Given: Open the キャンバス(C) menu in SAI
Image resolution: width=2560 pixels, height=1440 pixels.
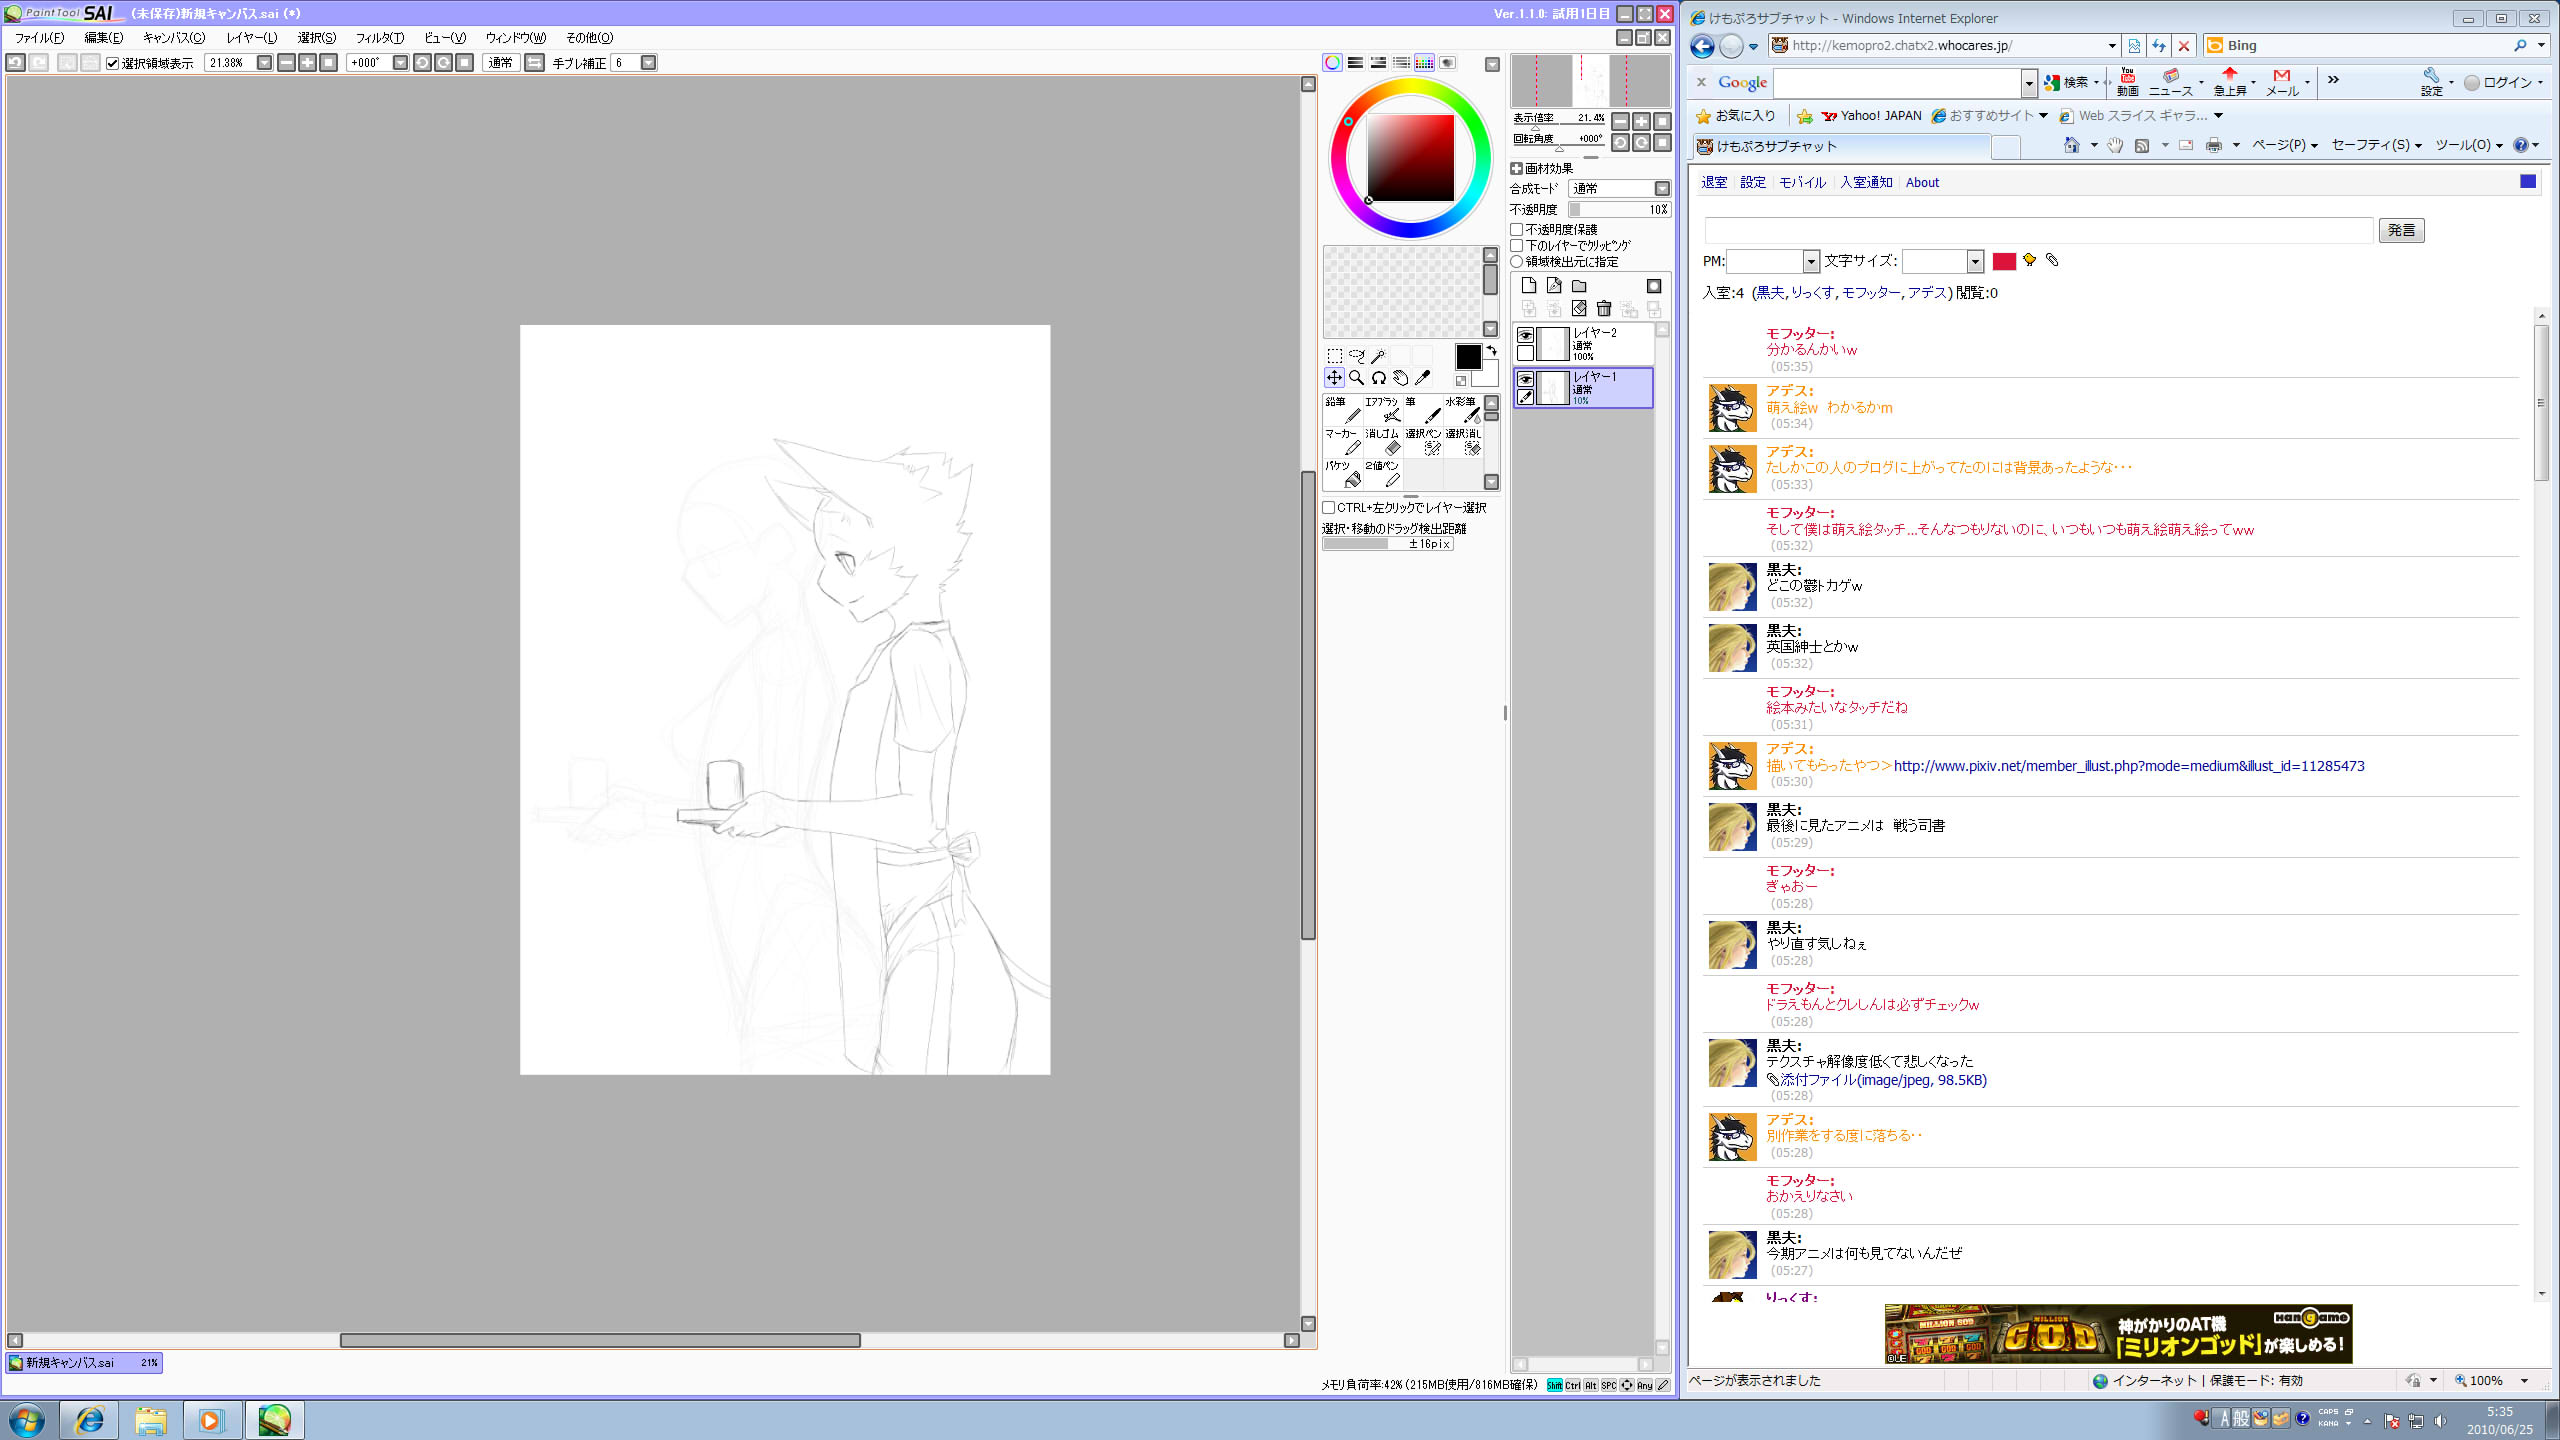Looking at the screenshot, I should pos(174,38).
